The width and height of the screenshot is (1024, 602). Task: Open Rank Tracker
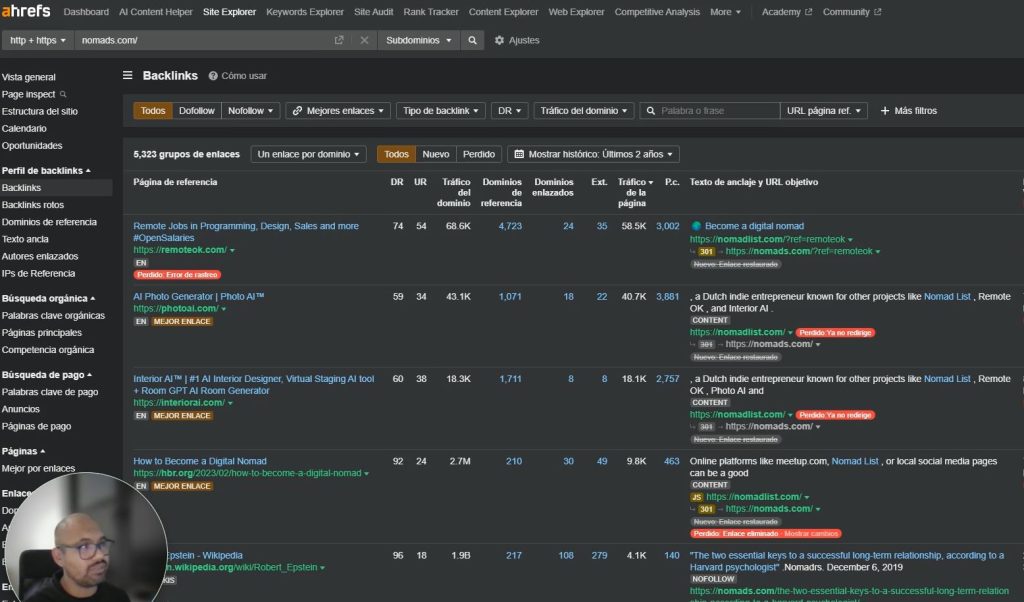(x=431, y=12)
